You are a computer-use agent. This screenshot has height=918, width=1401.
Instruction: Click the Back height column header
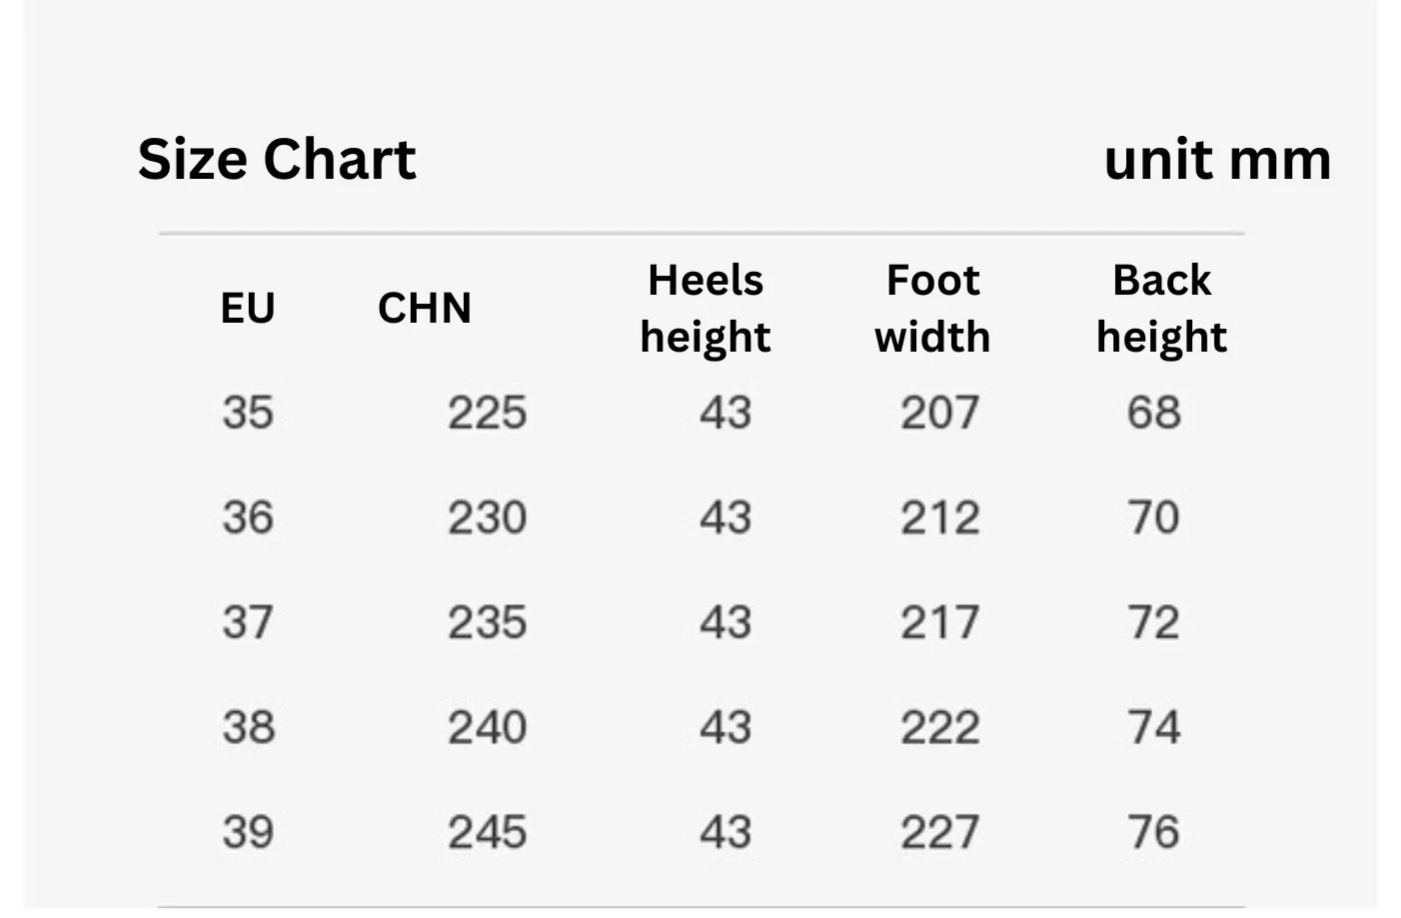pos(1161,309)
